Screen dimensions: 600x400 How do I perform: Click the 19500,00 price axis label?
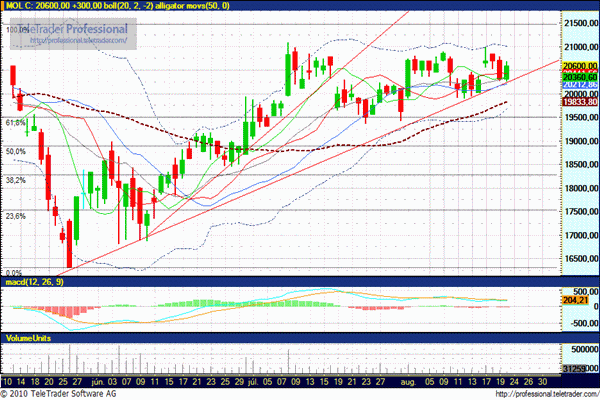pos(581,118)
